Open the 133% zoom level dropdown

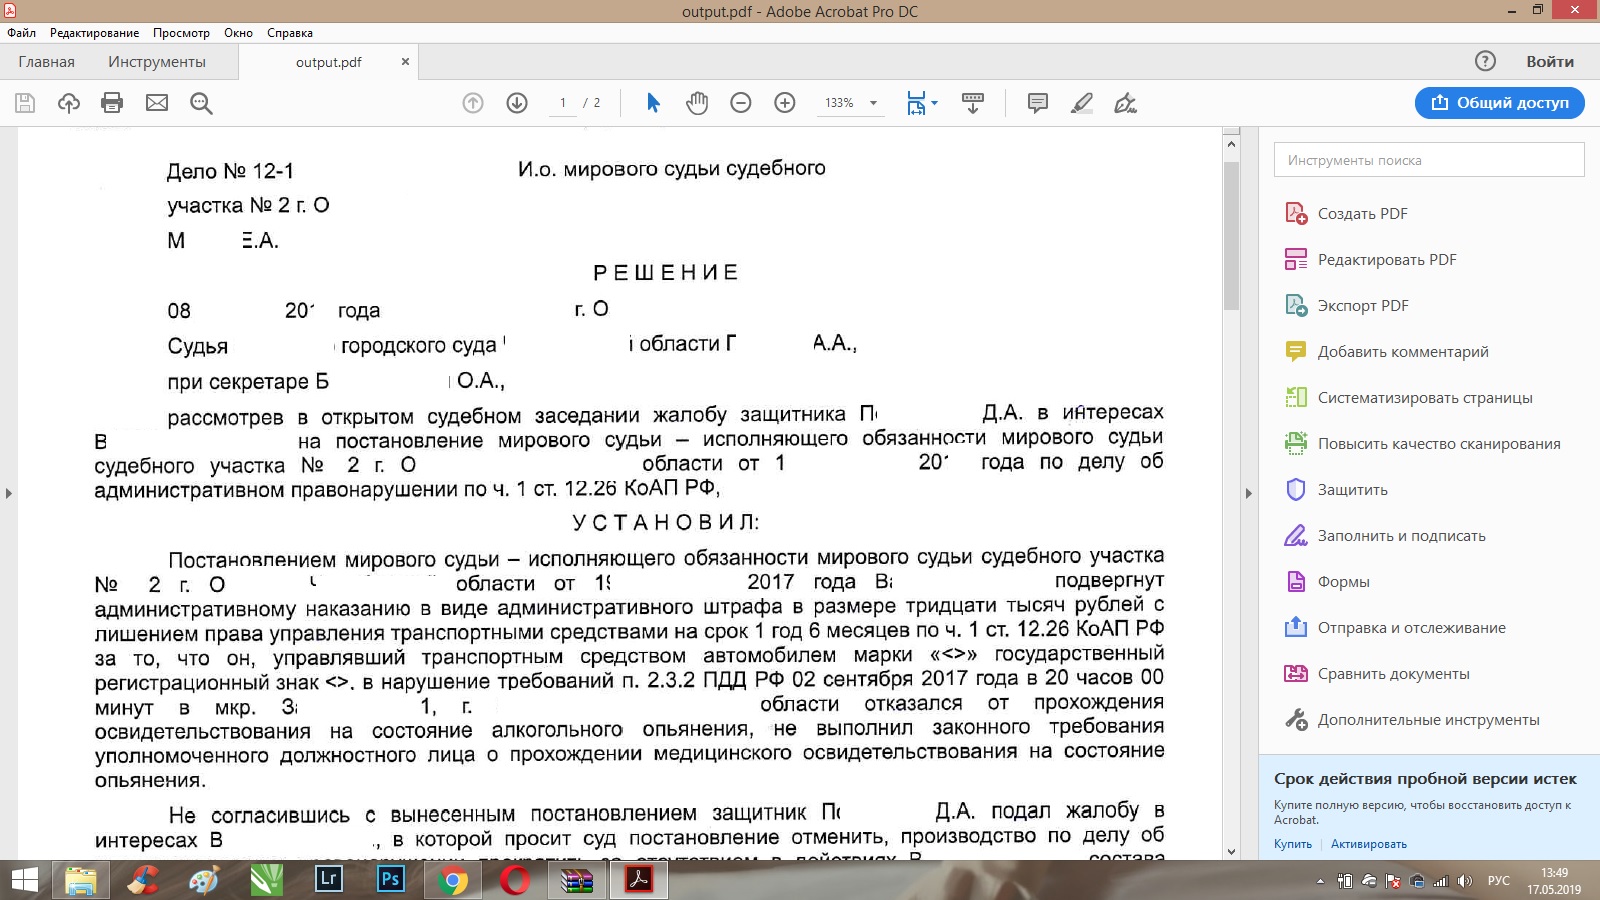[873, 103]
